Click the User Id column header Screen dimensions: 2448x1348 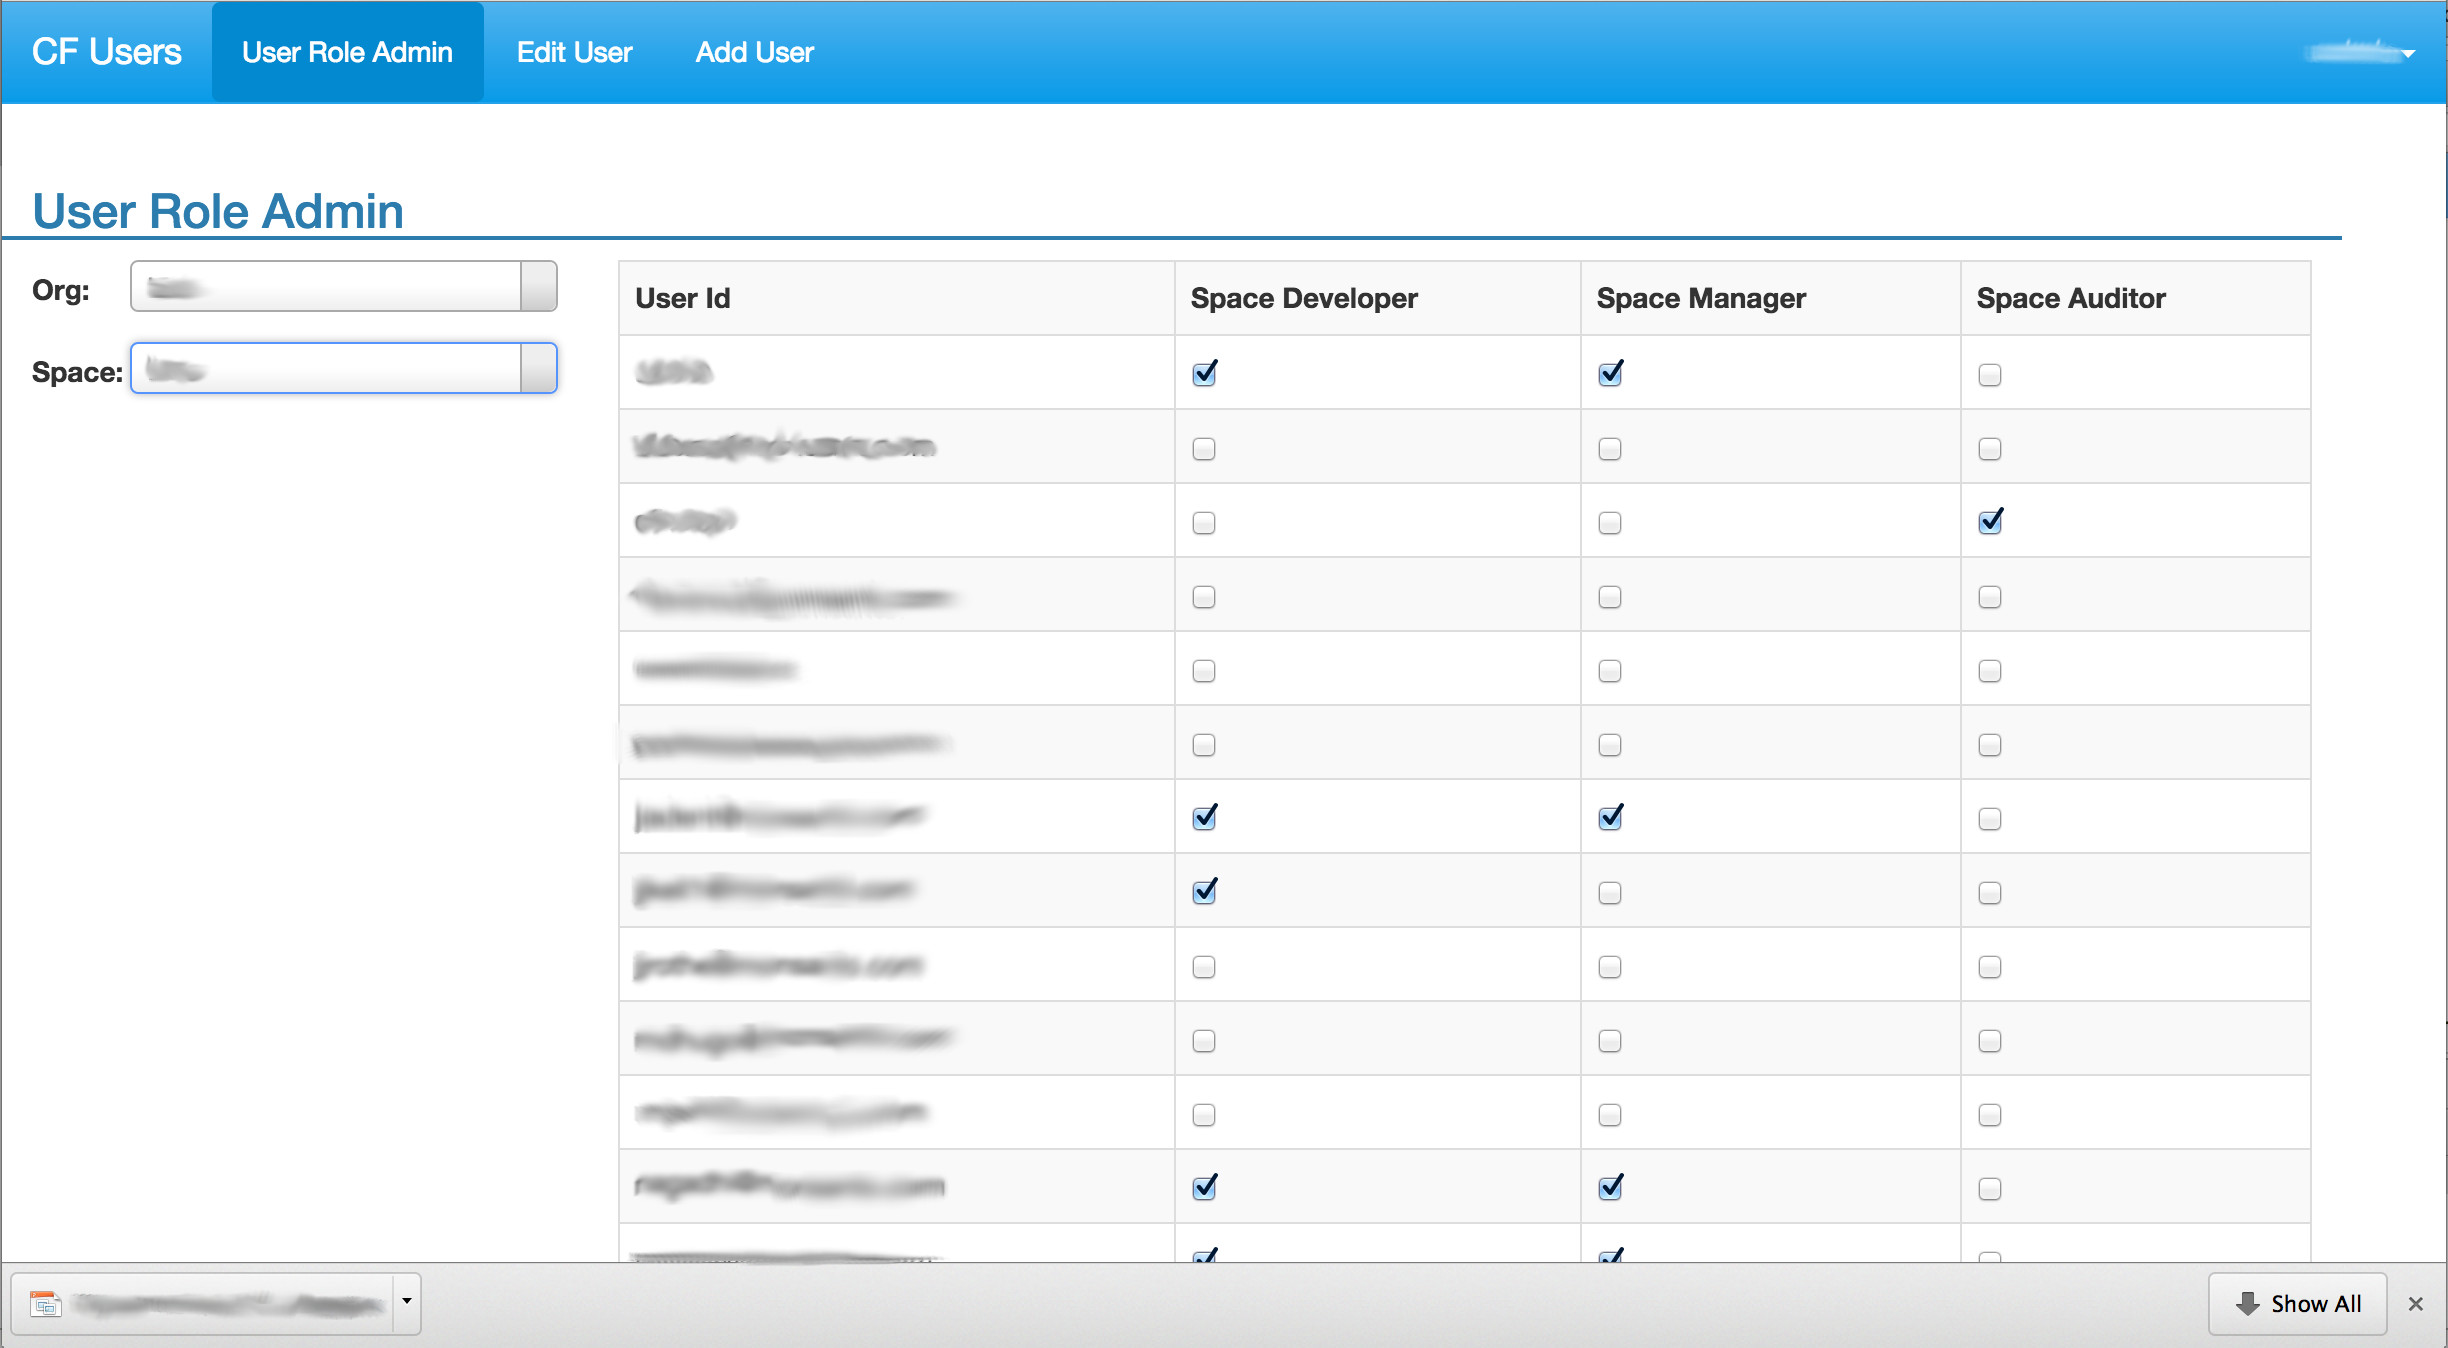(x=683, y=298)
